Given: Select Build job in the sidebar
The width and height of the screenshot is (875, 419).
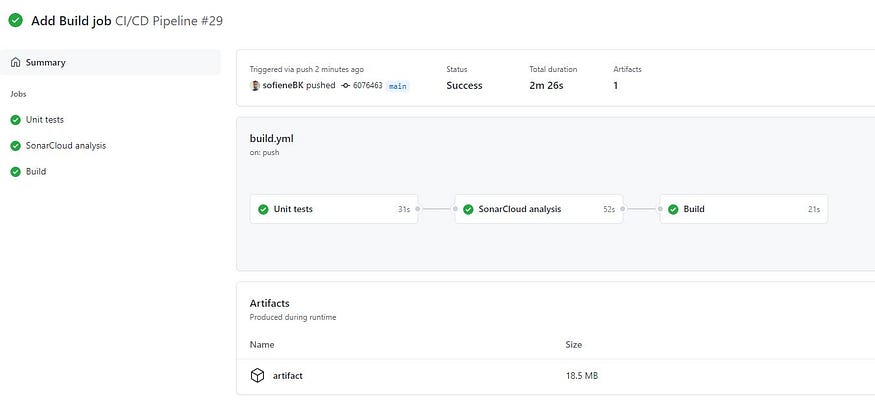Looking at the screenshot, I should coord(36,172).
